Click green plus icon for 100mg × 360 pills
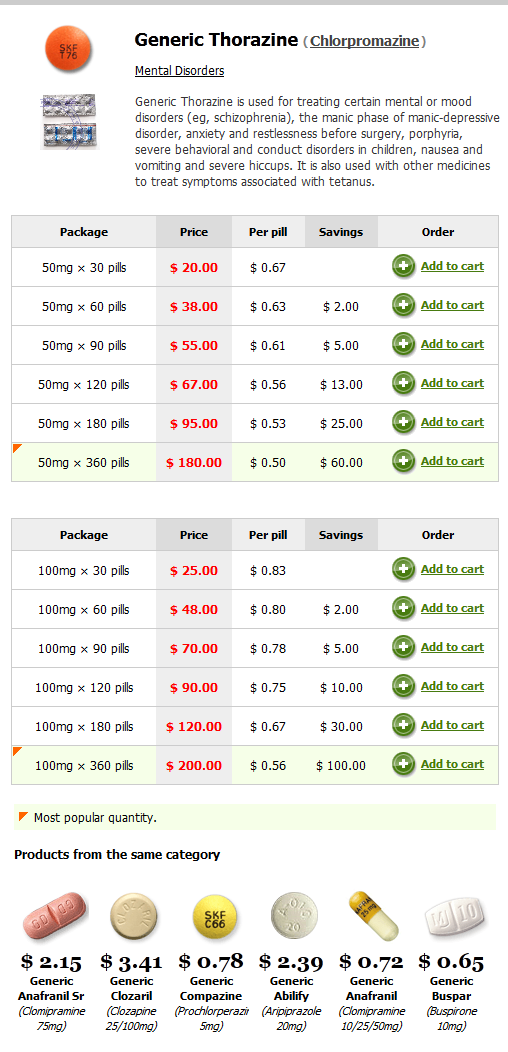 pyautogui.click(x=403, y=764)
